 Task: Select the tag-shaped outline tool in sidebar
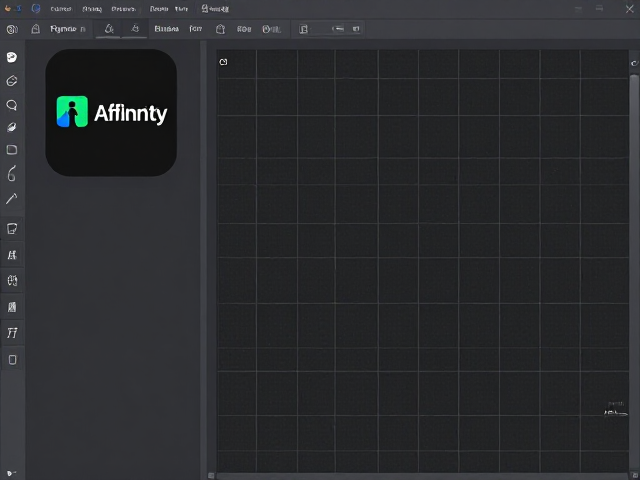[x=12, y=81]
